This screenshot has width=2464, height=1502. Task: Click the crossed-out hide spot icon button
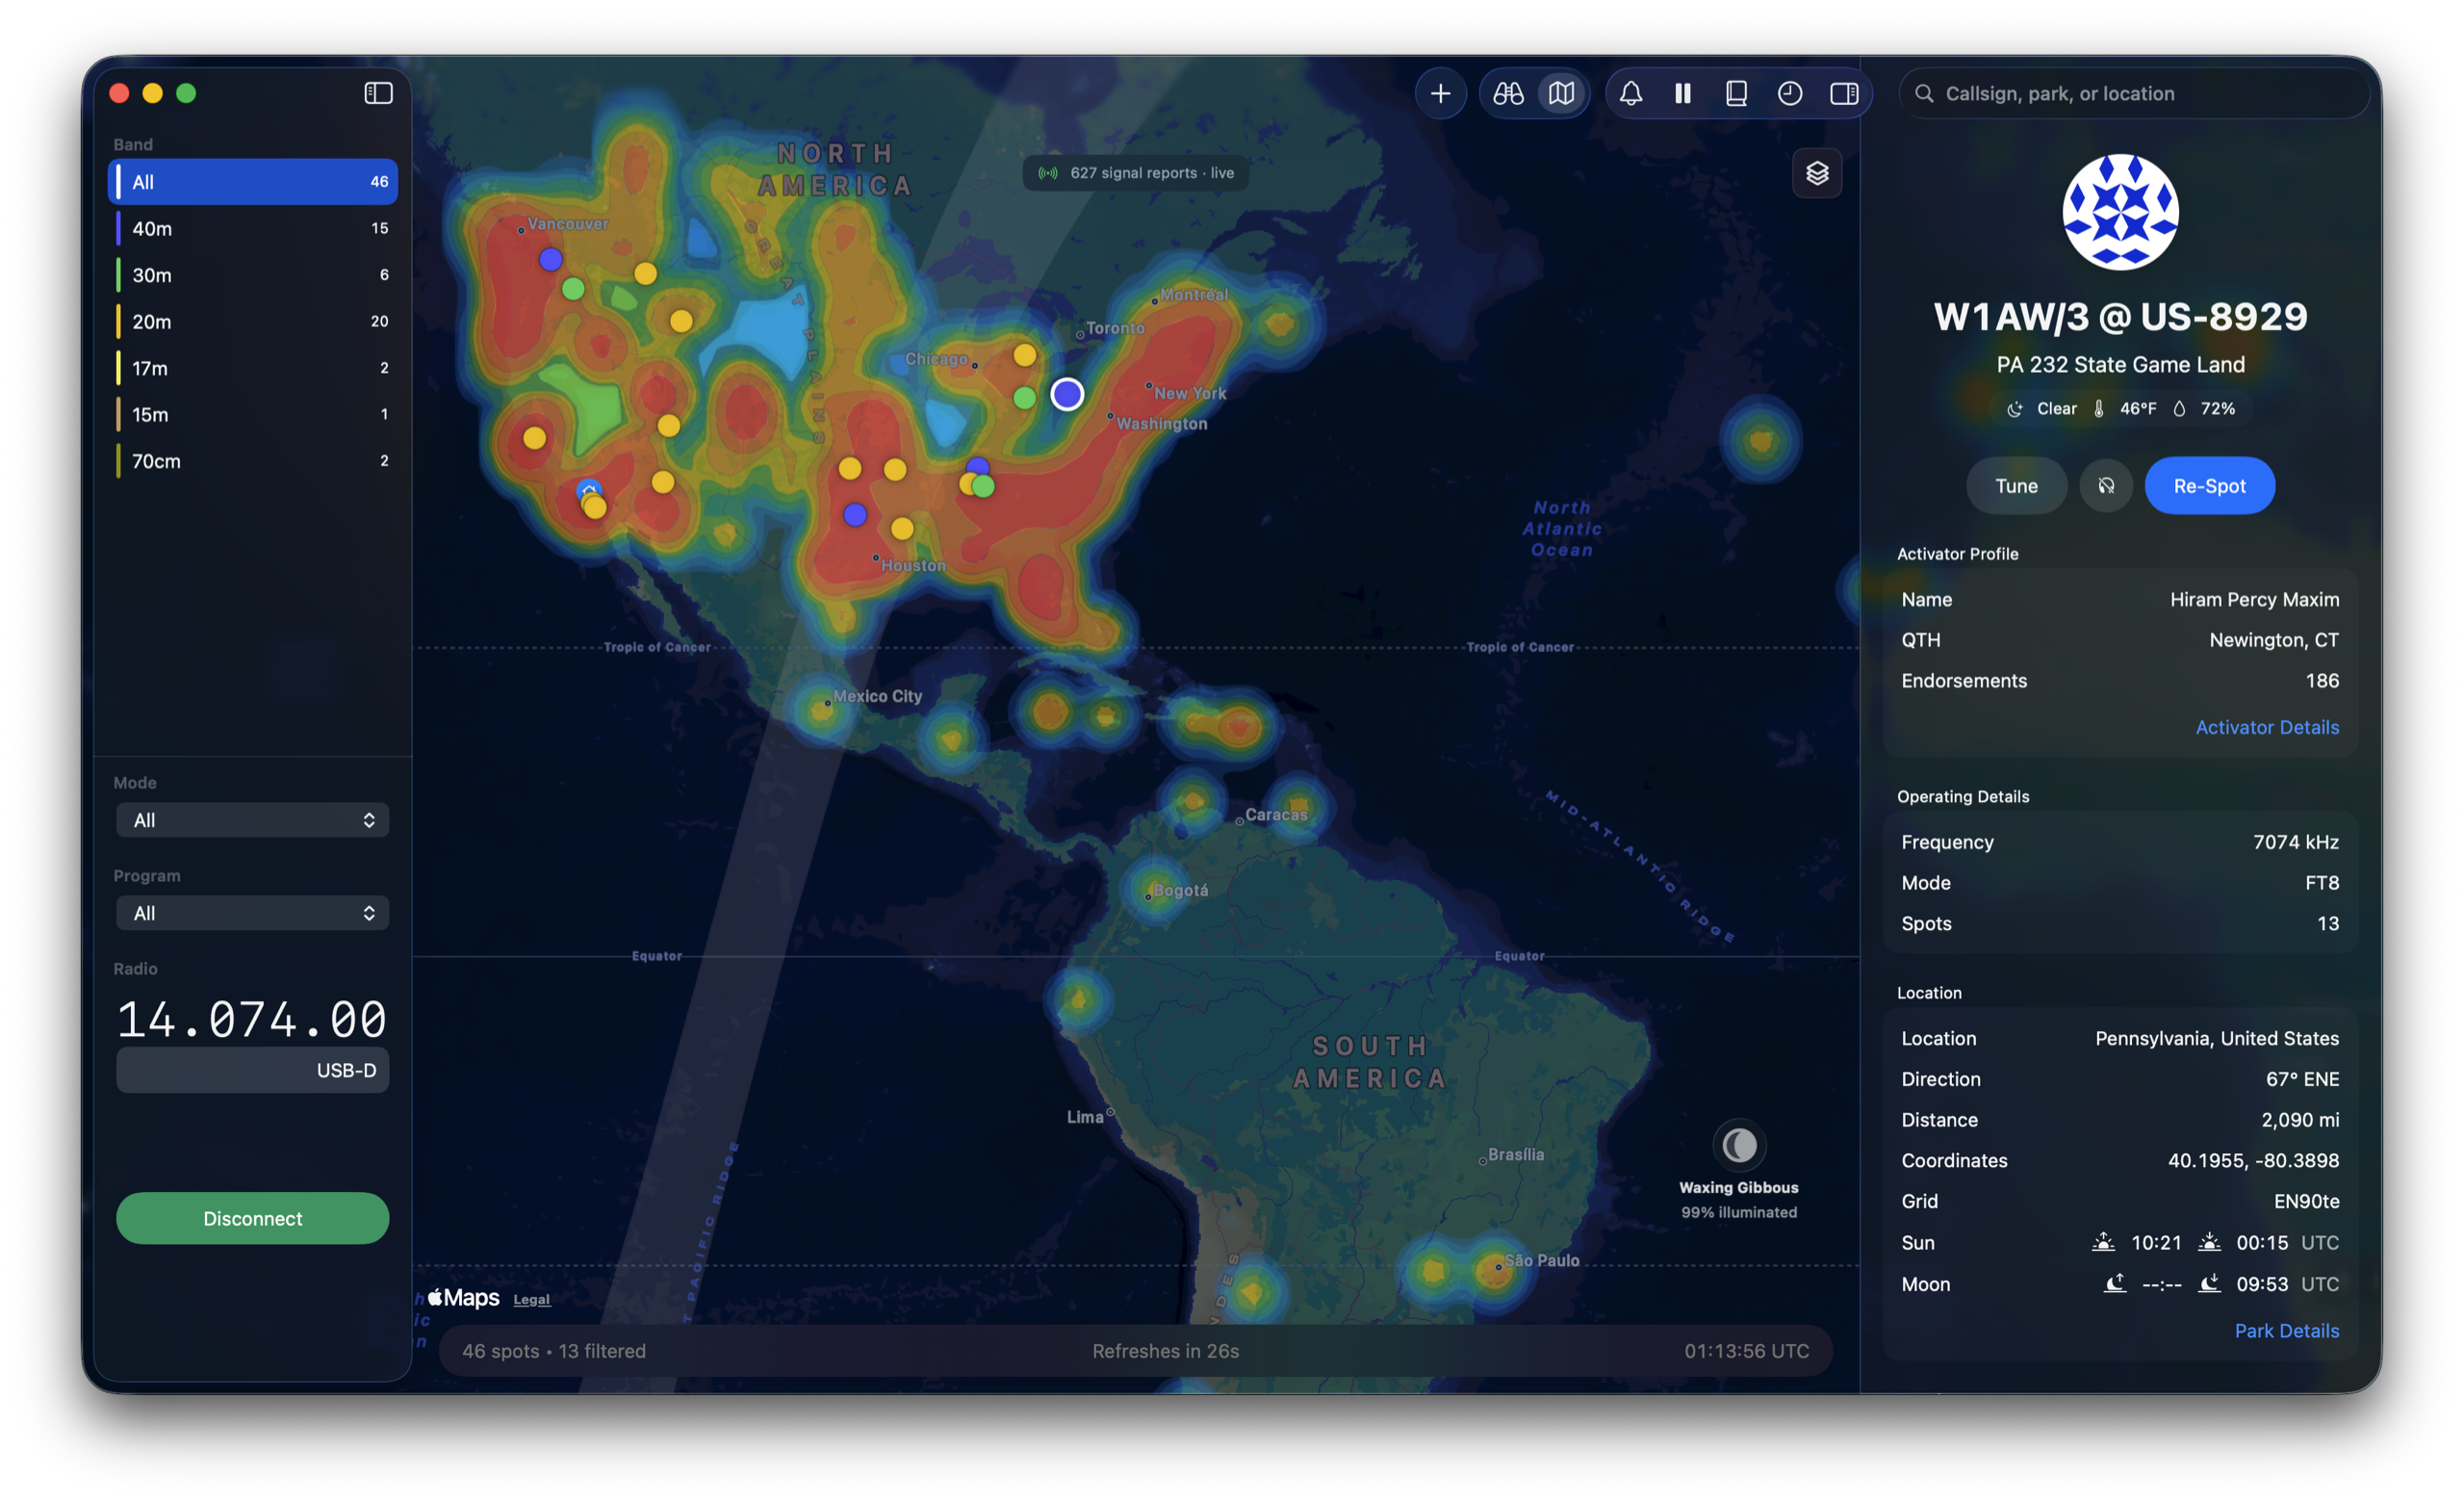(2106, 486)
